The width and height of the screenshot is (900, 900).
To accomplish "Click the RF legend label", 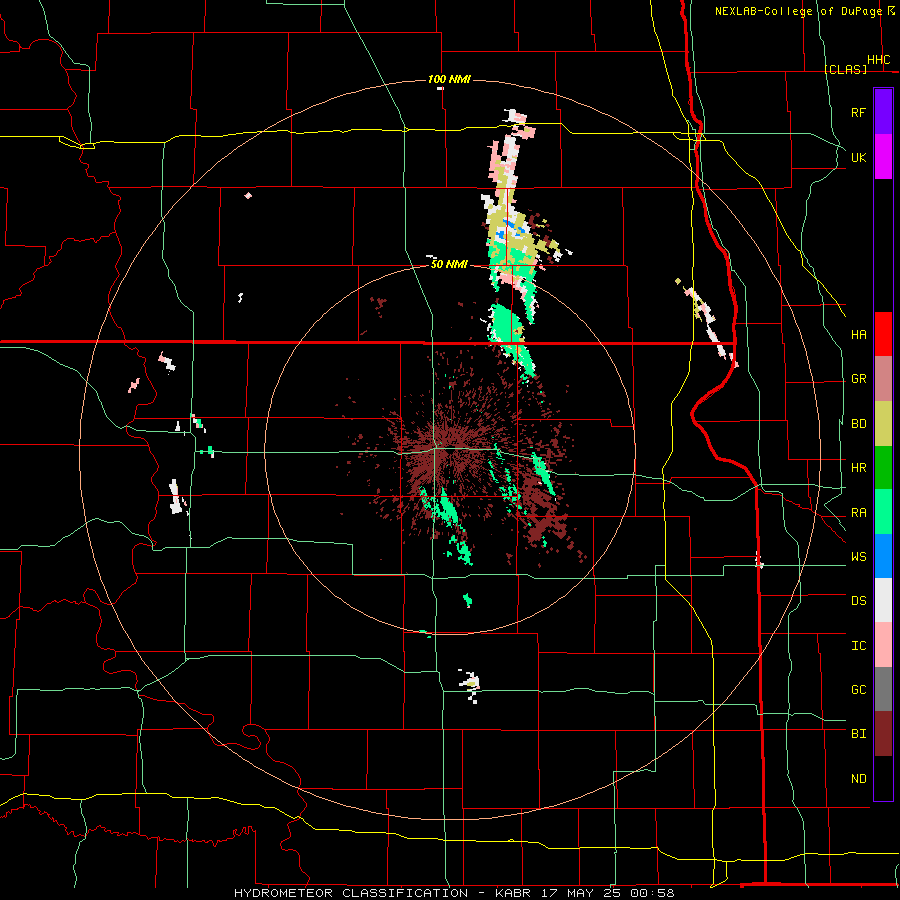I will point(858,112).
